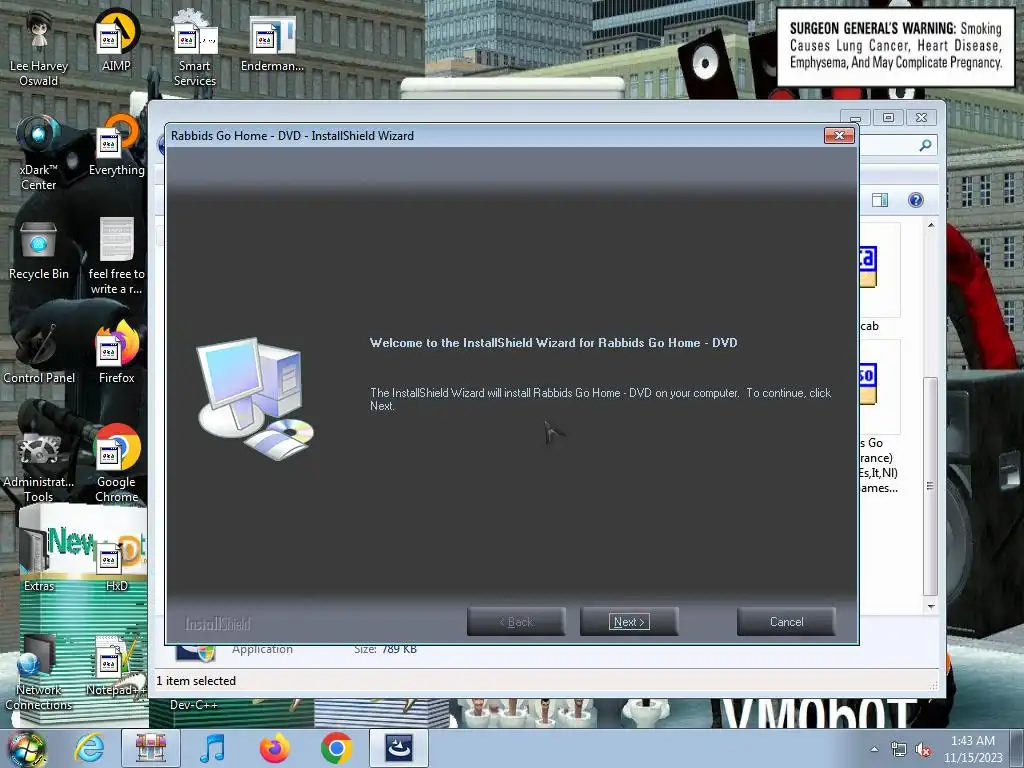The width and height of the screenshot is (1024, 768).
Task: Open Enderman desktop shortcut
Action: tap(272, 42)
